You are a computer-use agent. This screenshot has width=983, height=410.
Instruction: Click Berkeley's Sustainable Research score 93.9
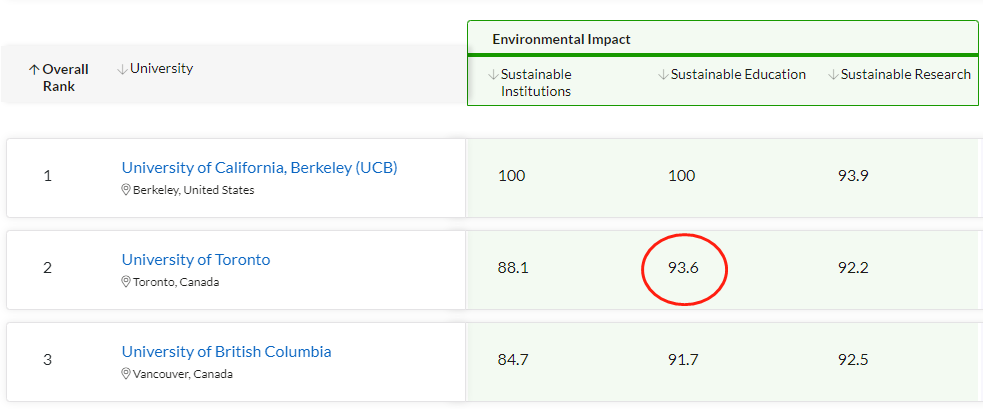tap(853, 176)
